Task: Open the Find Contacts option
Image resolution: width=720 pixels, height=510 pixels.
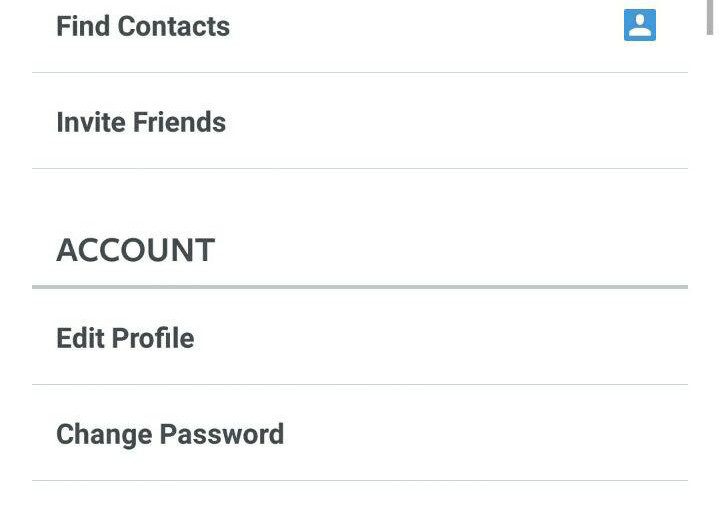Action: [x=300, y=26]
